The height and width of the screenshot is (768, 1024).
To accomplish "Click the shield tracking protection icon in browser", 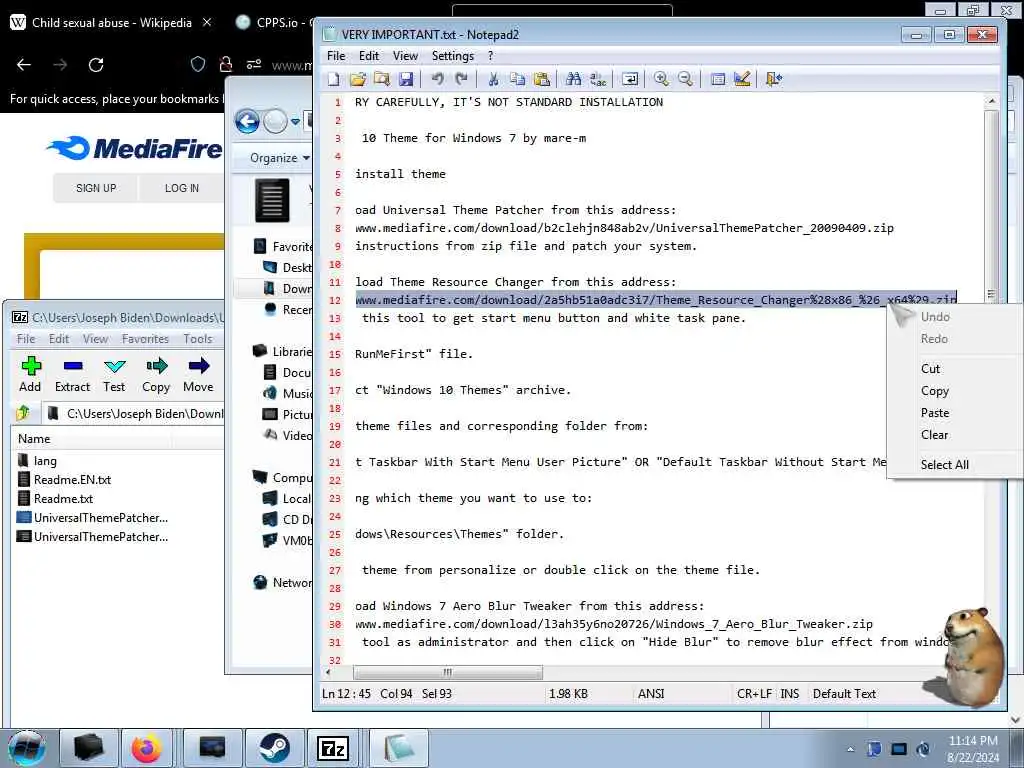I will tap(197, 64).
